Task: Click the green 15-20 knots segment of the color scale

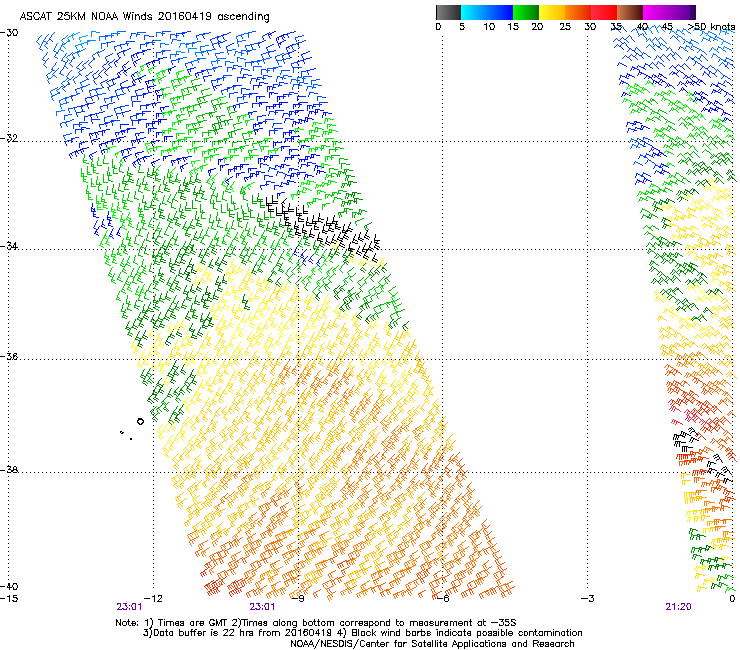Action: 526,12
